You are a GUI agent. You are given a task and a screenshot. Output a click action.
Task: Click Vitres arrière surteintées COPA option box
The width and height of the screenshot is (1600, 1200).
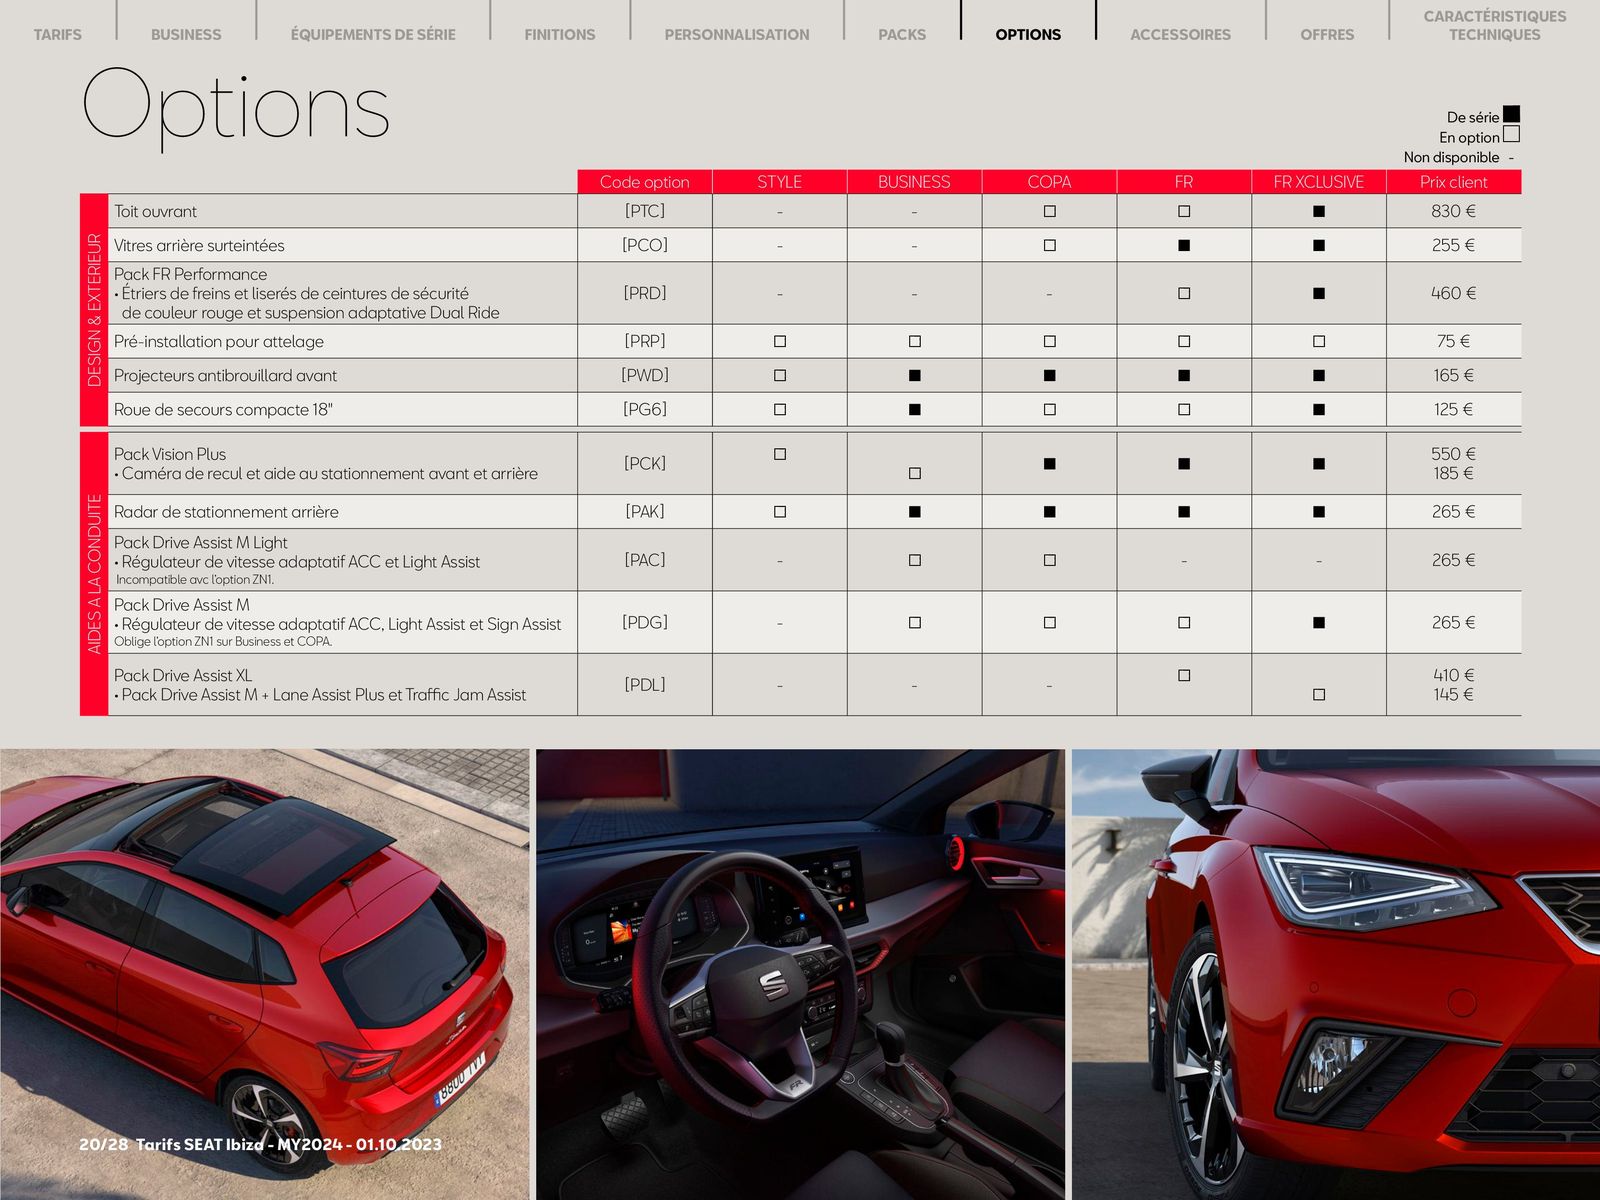[x=1049, y=245]
